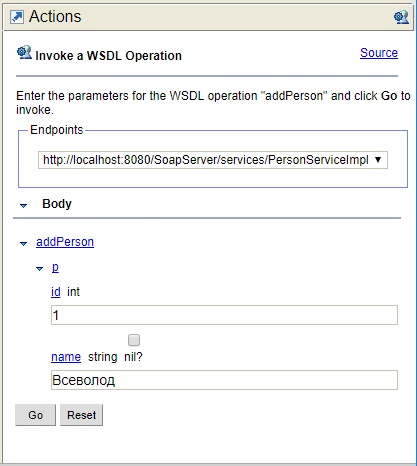Click the p parameter link

click(x=55, y=267)
